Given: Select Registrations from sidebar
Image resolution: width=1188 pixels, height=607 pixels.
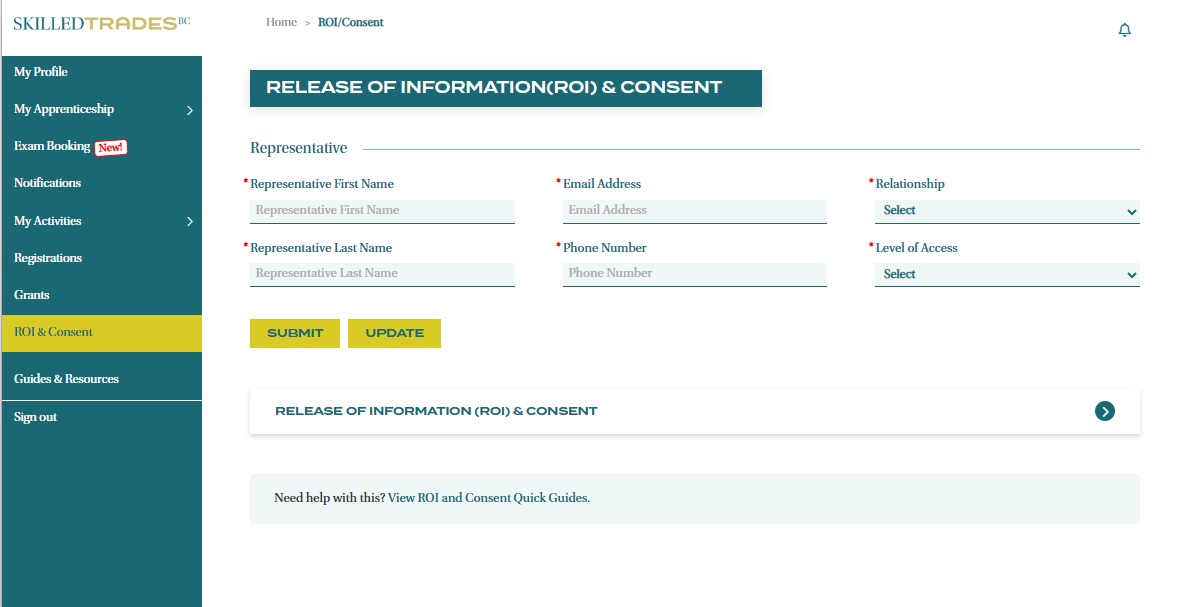Looking at the screenshot, I should coord(48,258).
